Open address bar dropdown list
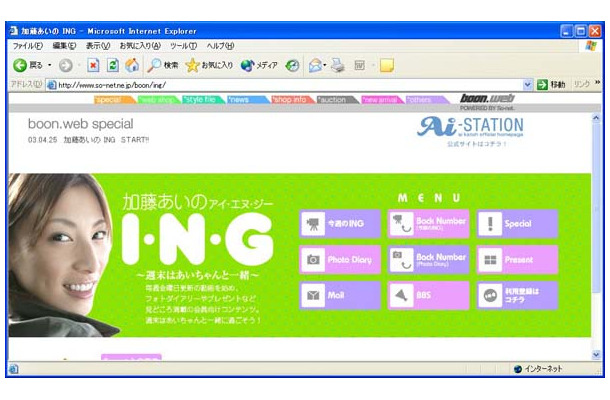The height and width of the screenshot is (400, 610). click(527, 84)
